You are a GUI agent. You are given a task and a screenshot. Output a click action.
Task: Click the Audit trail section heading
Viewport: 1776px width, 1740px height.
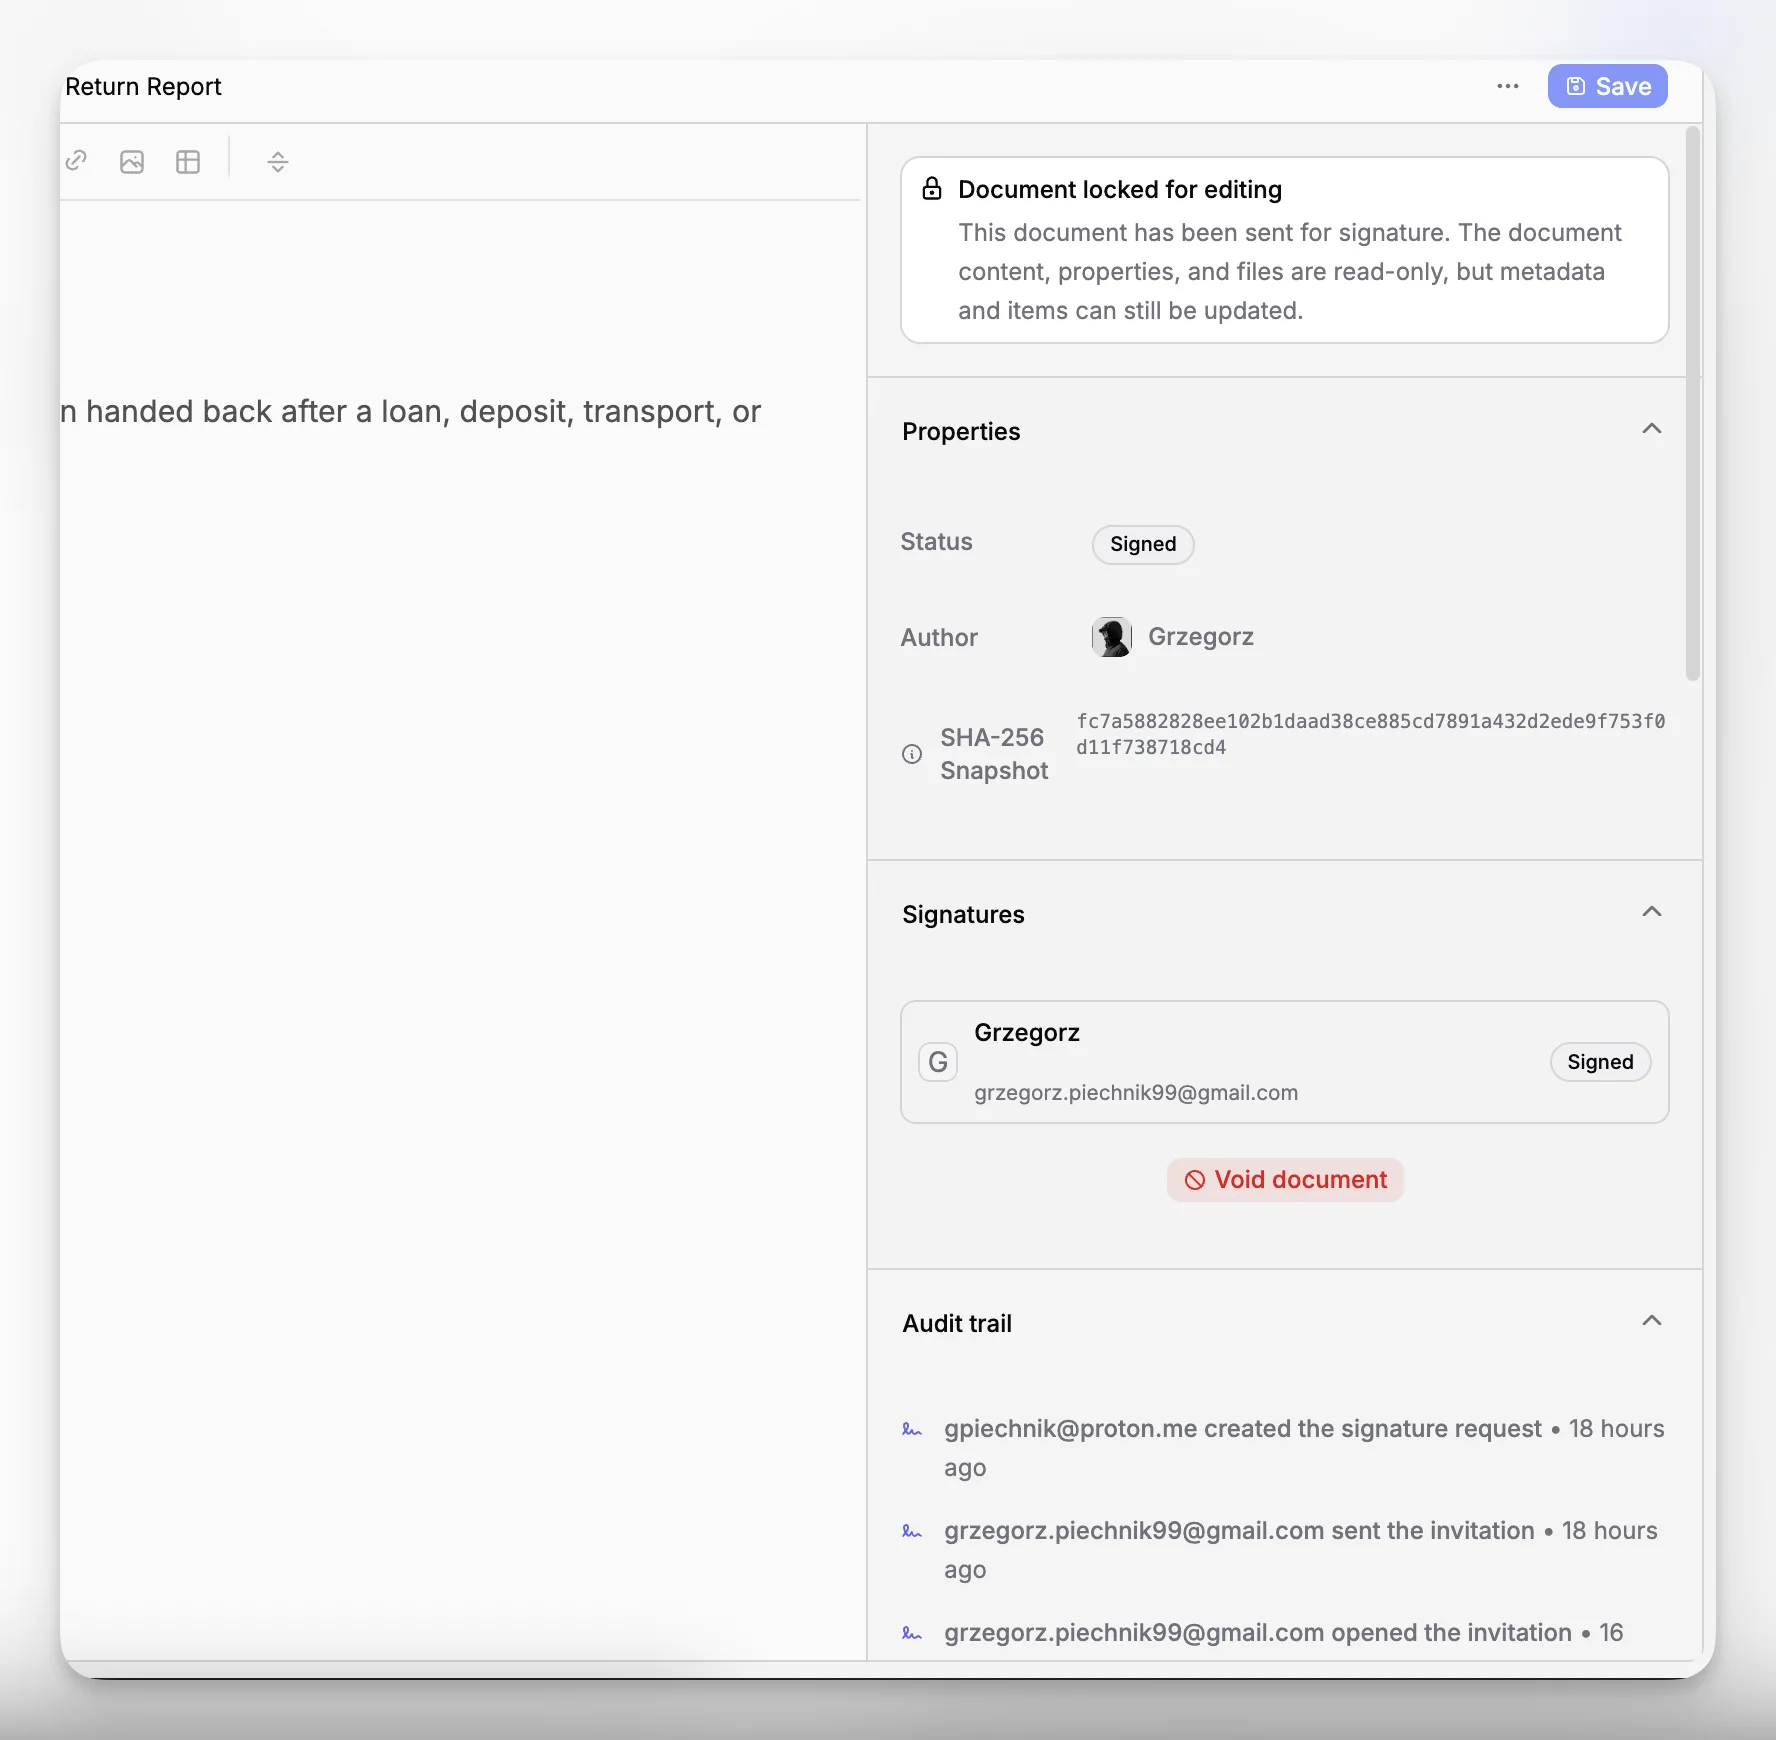957,1323
